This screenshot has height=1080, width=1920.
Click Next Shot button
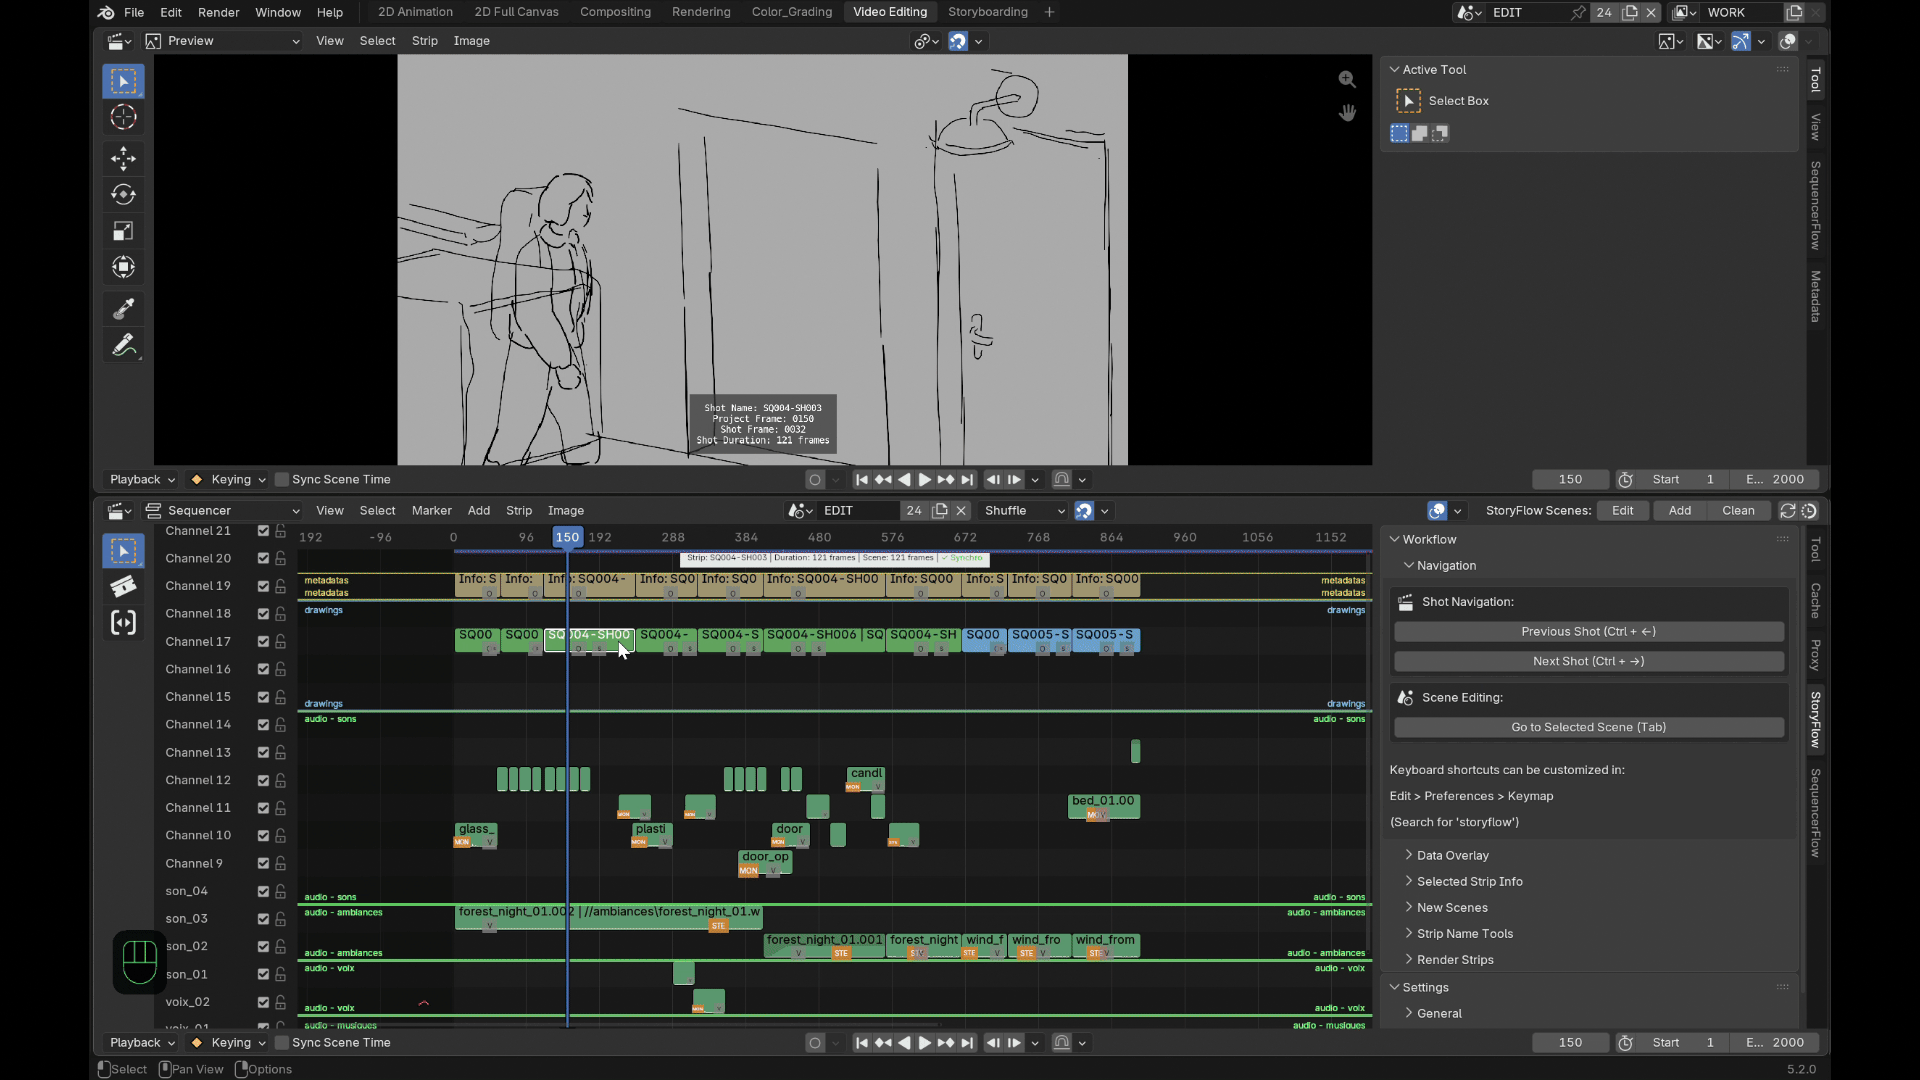[x=1588, y=662]
